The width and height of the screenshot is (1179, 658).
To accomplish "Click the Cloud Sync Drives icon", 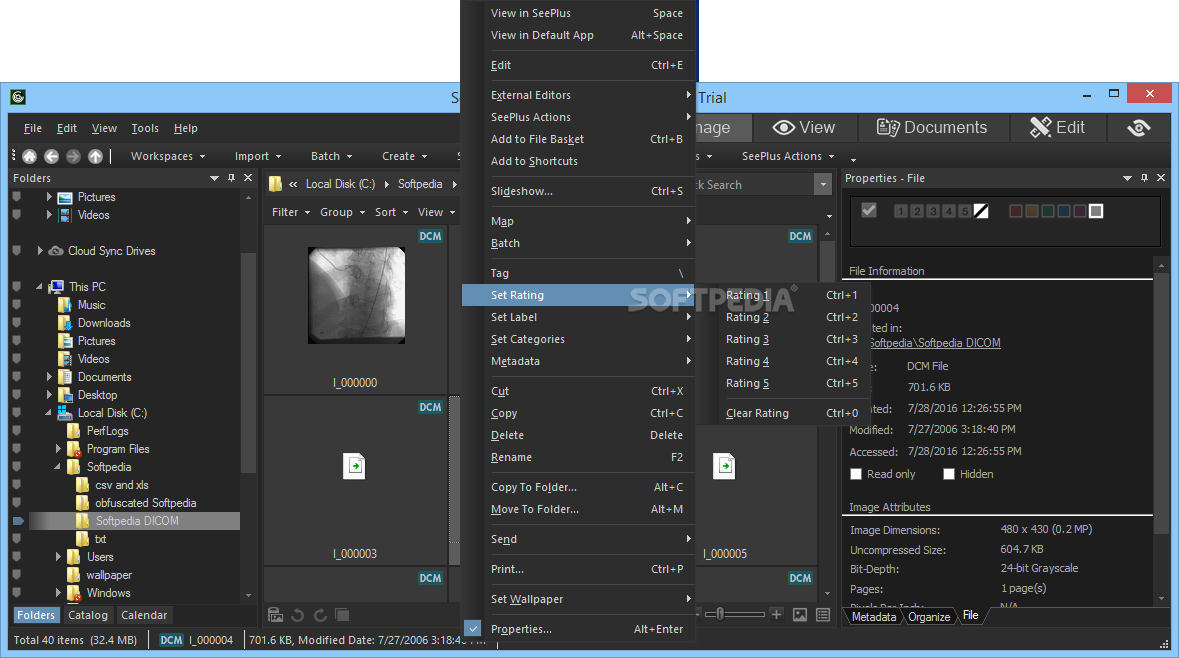I will pos(56,250).
